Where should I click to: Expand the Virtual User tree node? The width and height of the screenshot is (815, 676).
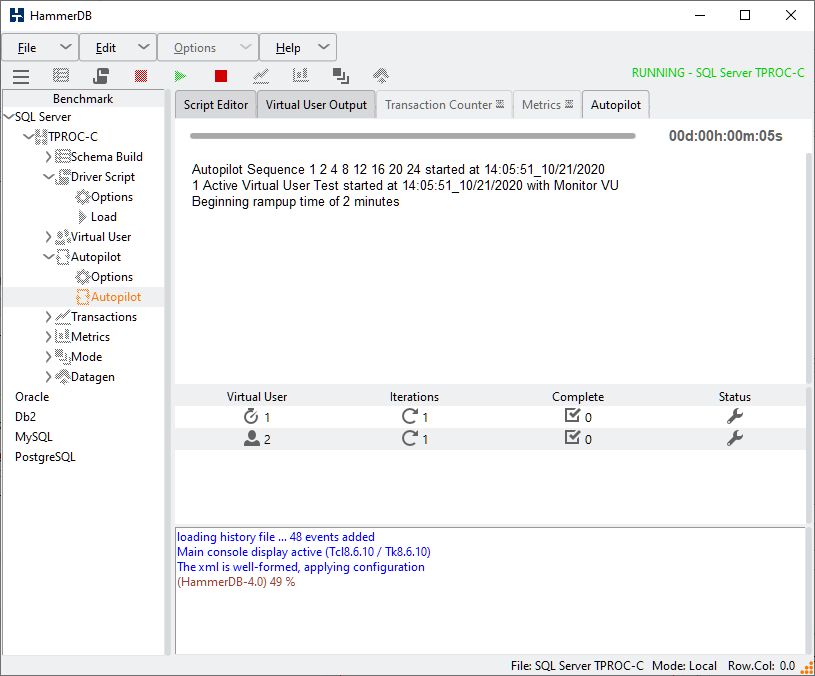[48, 236]
